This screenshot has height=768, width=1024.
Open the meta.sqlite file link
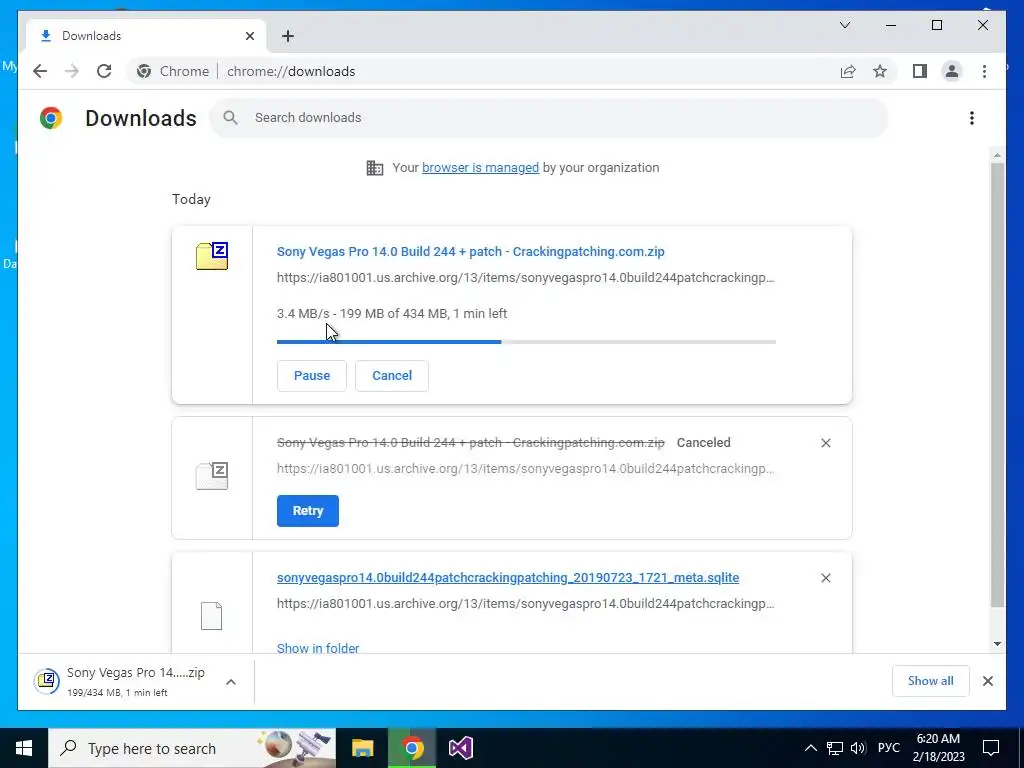pyautogui.click(x=507, y=578)
